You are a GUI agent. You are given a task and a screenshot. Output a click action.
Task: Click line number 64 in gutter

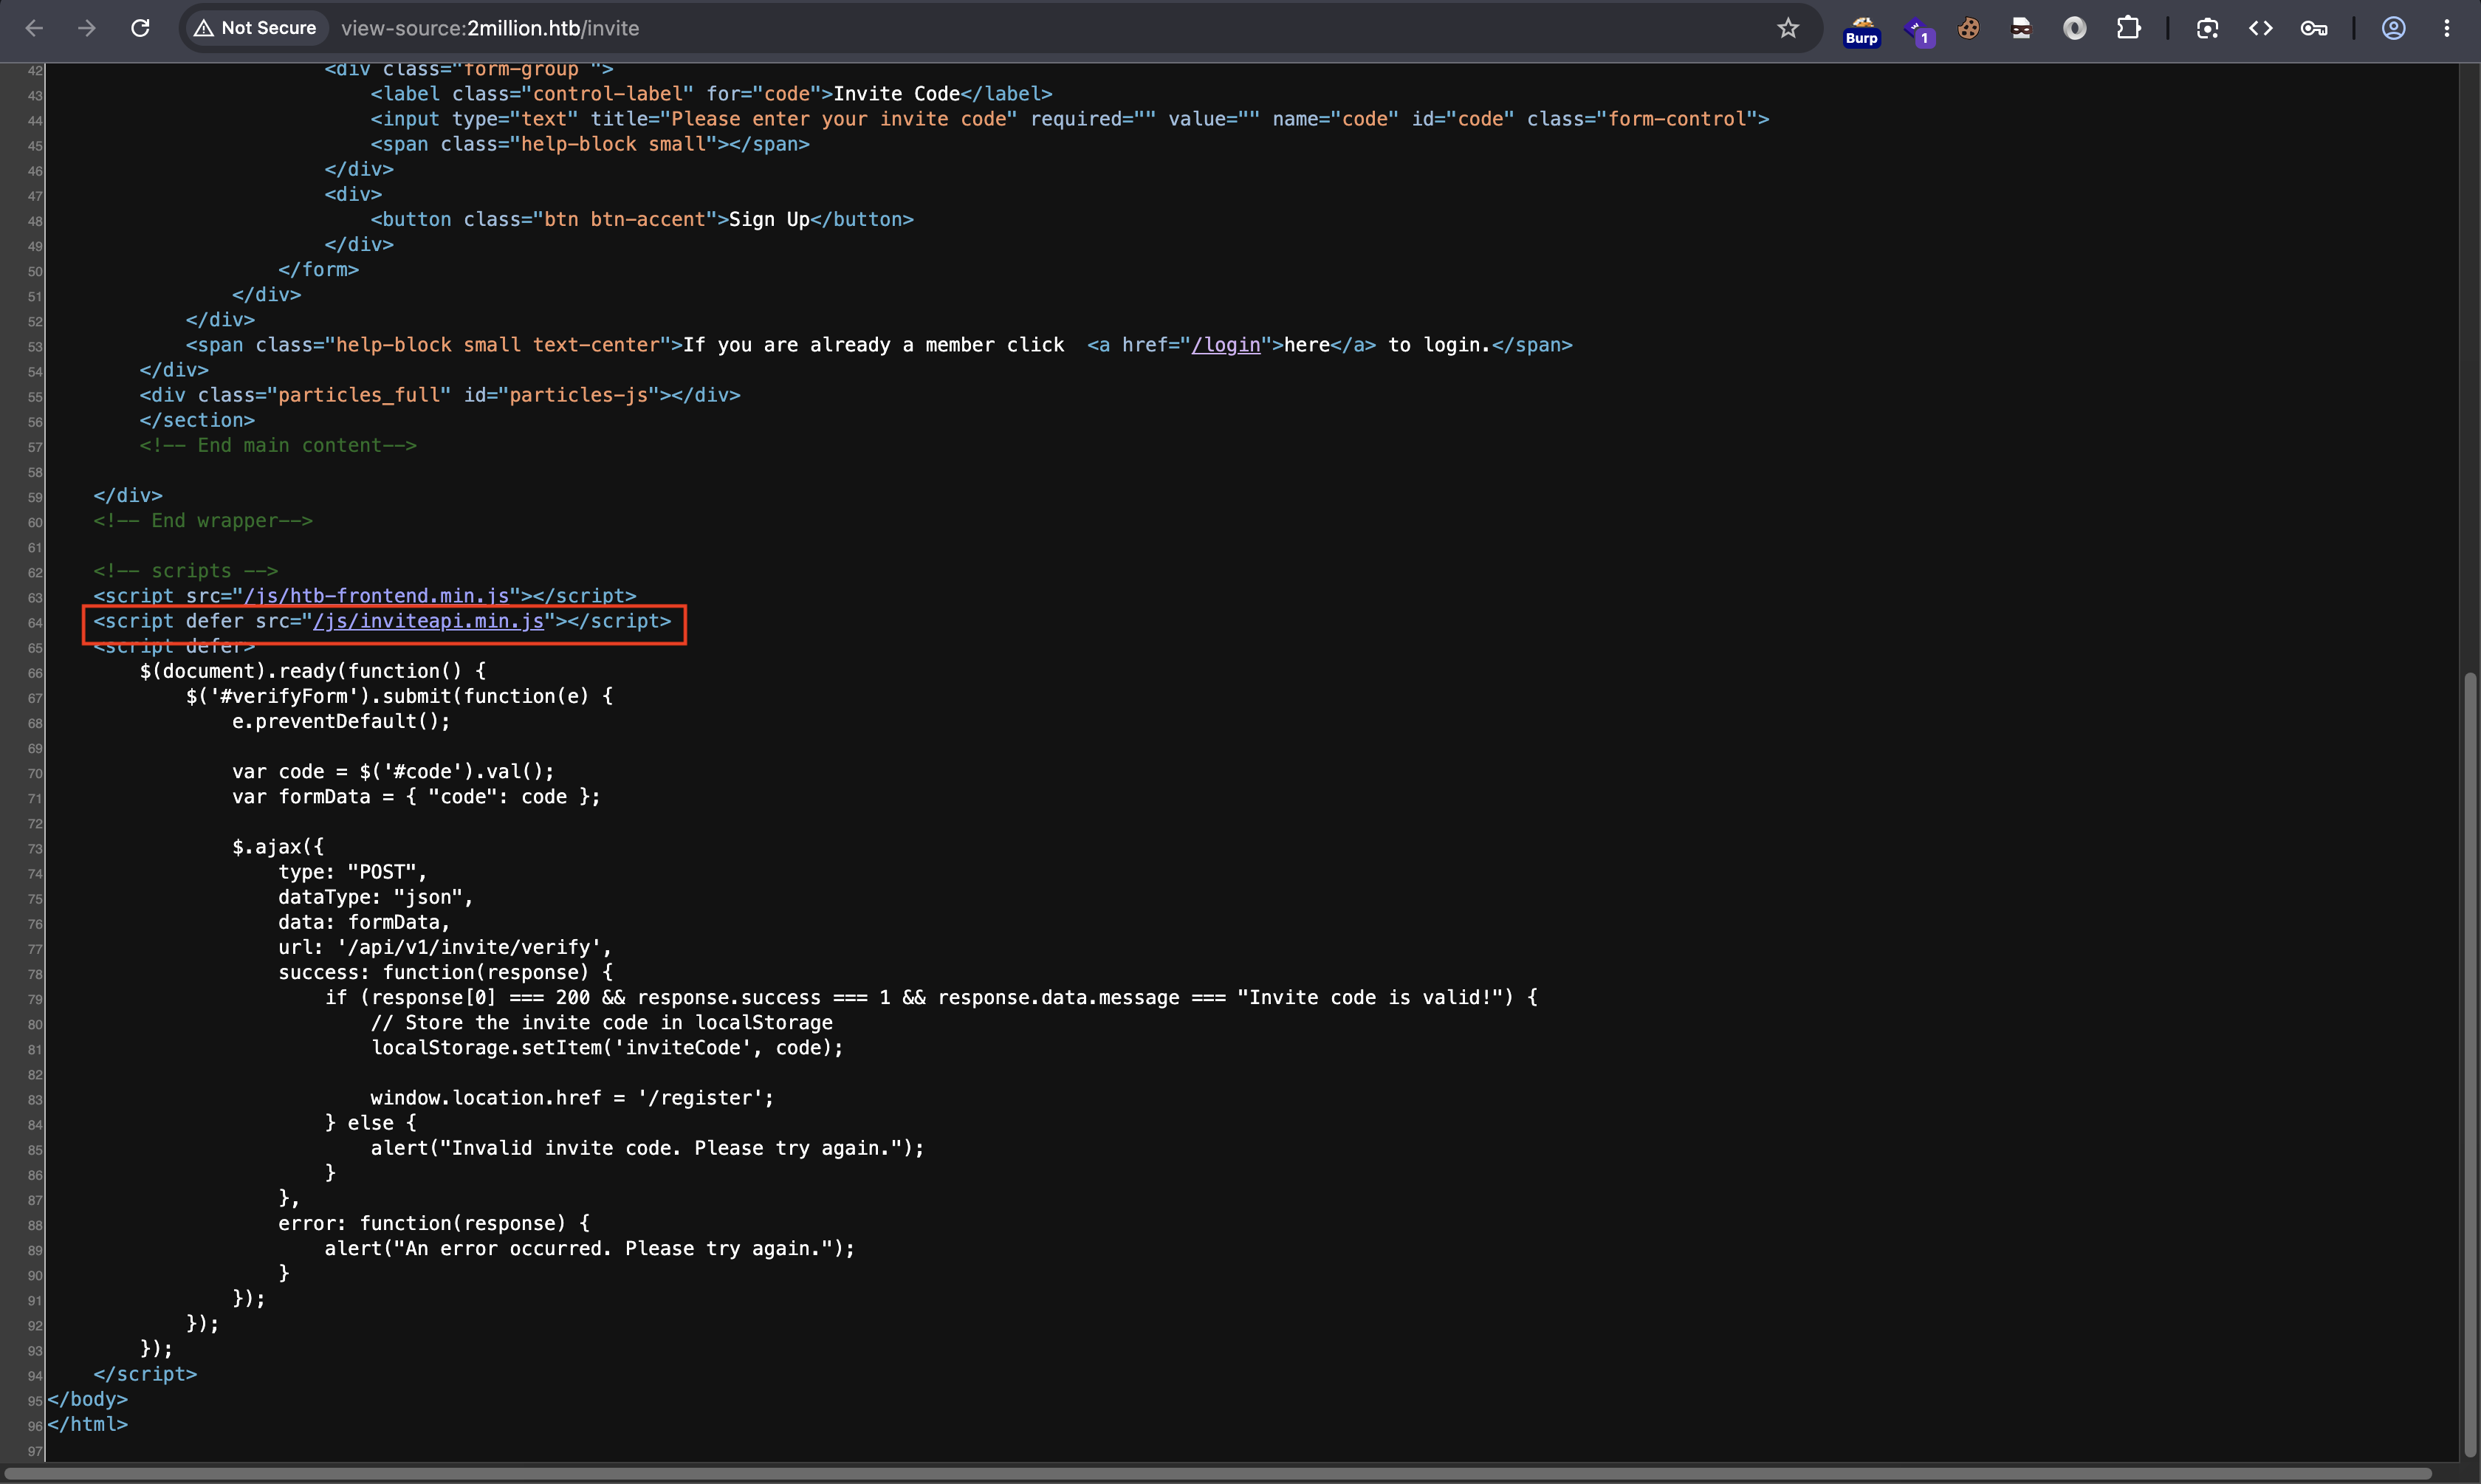(x=35, y=622)
